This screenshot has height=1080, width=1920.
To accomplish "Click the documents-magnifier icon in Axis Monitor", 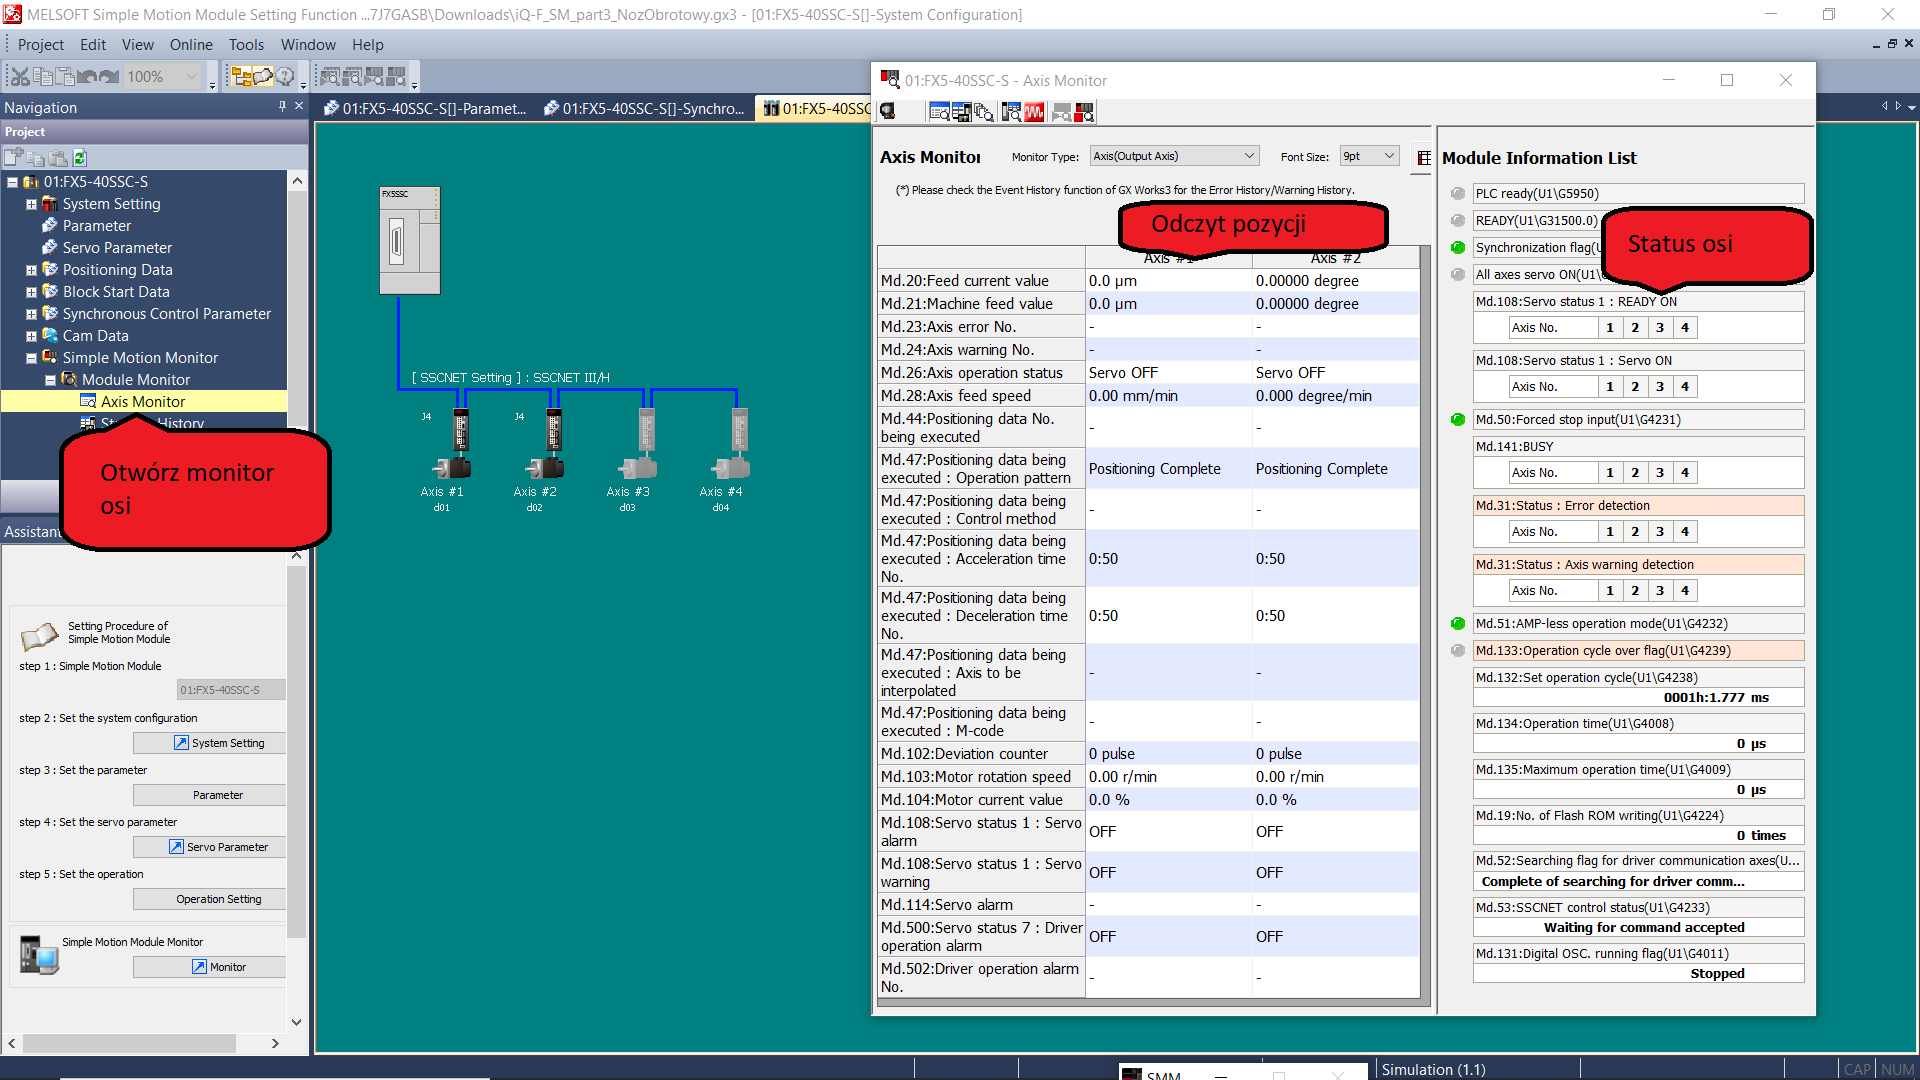I will 983,112.
